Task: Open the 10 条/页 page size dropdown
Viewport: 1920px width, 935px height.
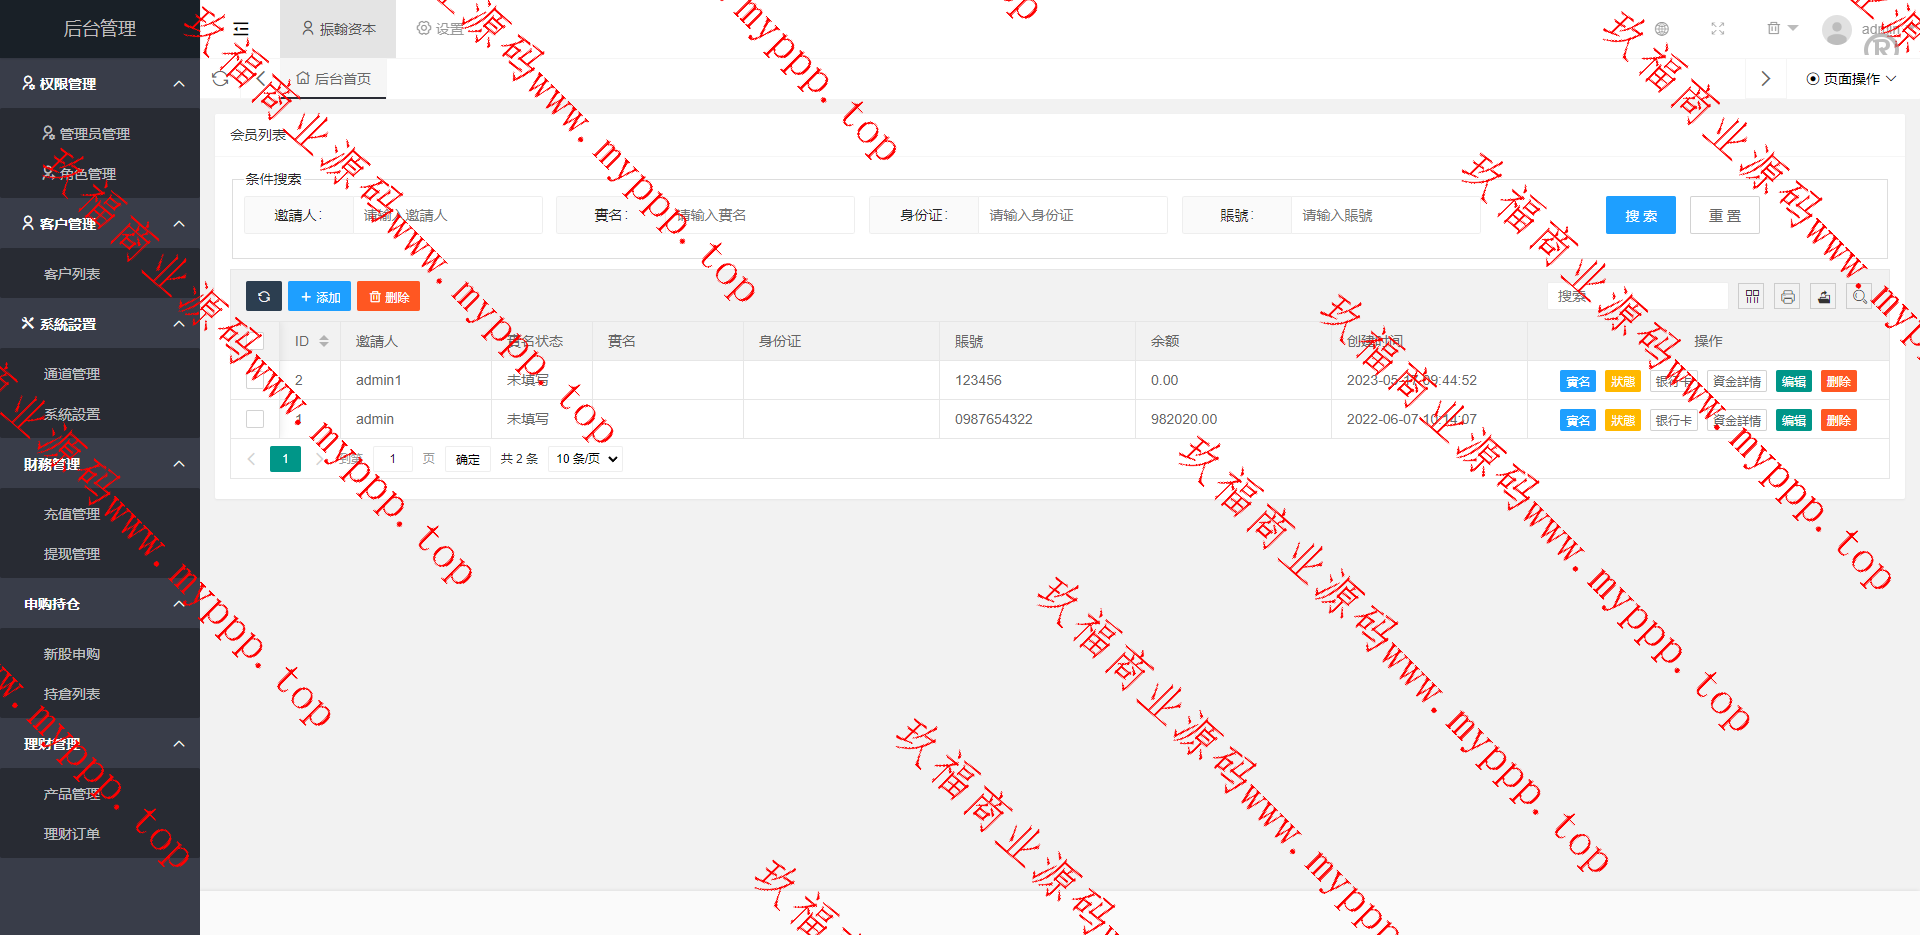Action: coord(586,459)
